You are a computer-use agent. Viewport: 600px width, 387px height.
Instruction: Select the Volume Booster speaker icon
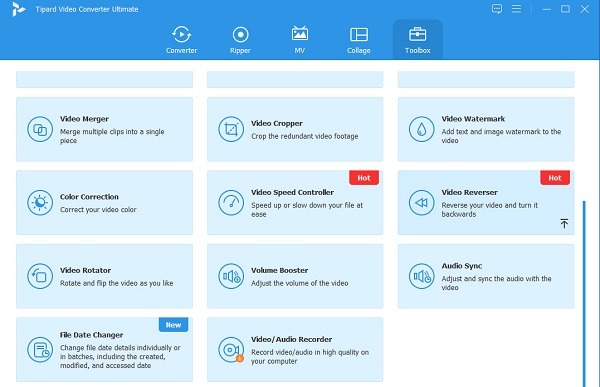[x=231, y=276]
